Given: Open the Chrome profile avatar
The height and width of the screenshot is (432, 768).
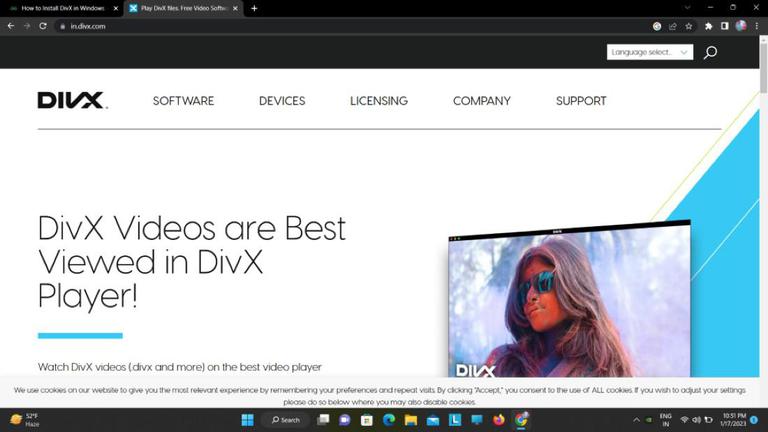Looking at the screenshot, I should click(741, 26).
